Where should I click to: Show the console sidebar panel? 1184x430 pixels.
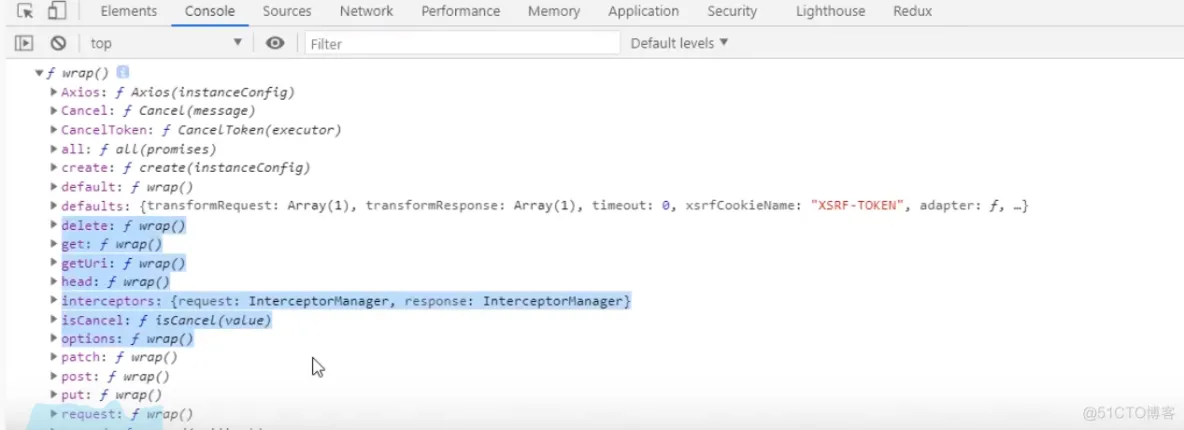pyautogui.click(x=24, y=43)
